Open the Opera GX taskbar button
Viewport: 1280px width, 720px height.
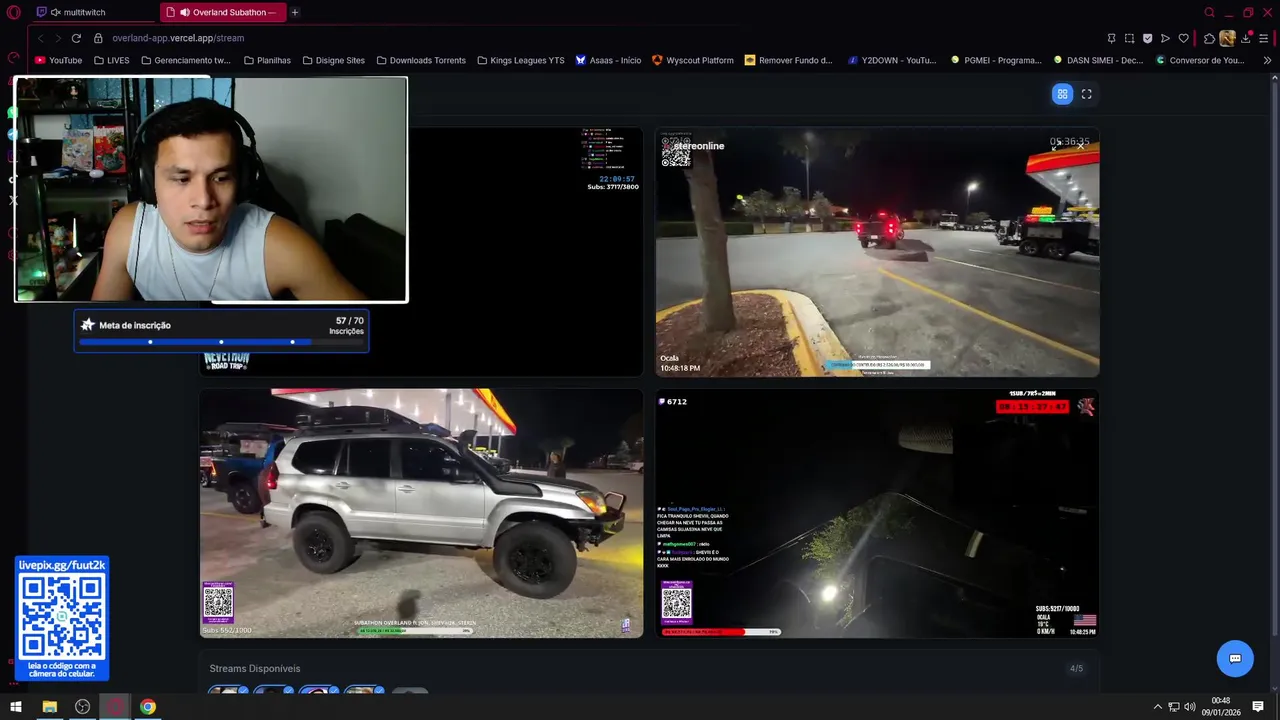pos(115,707)
